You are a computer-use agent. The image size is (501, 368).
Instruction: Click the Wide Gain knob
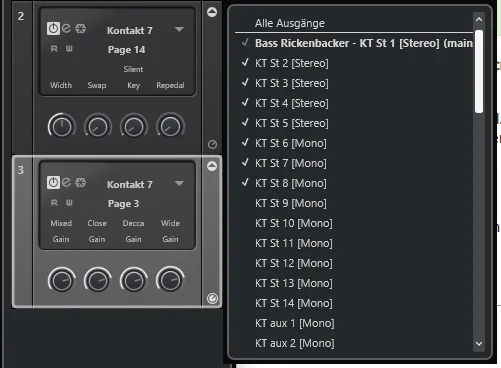click(x=170, y=280)
